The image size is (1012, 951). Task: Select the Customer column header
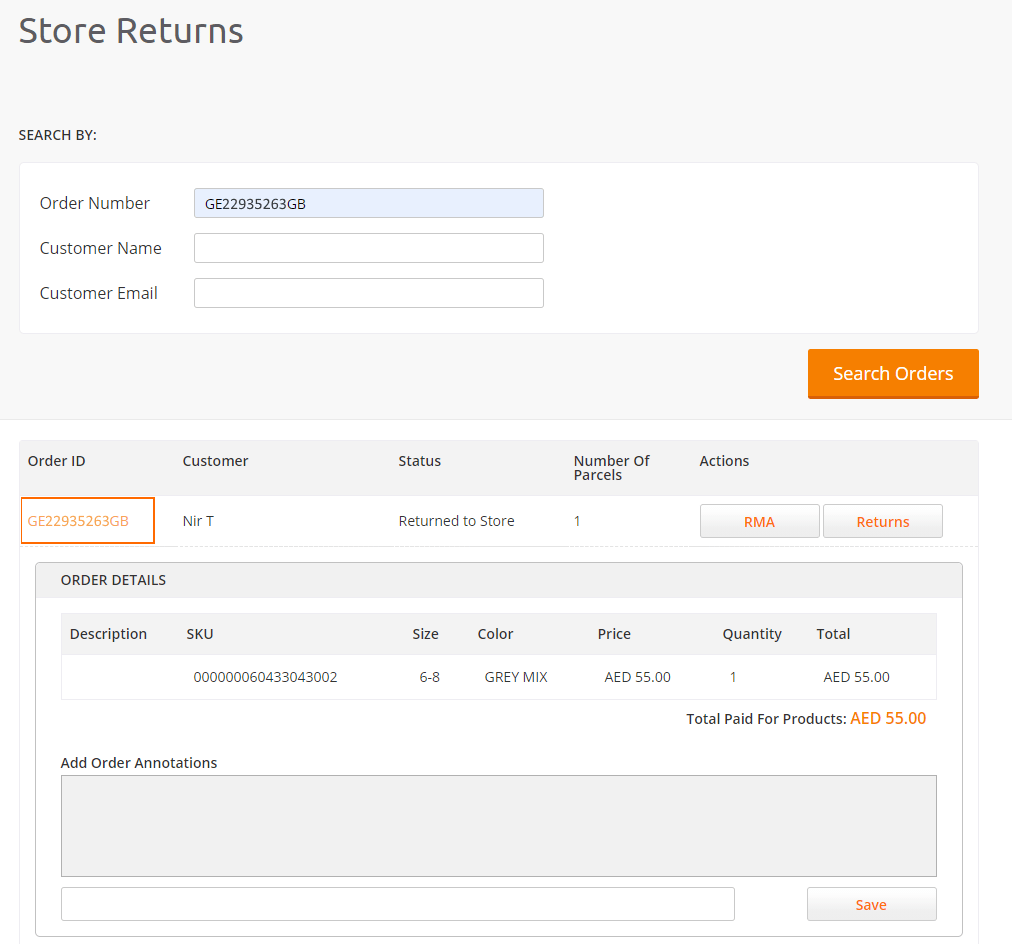[x=216, y=461]
